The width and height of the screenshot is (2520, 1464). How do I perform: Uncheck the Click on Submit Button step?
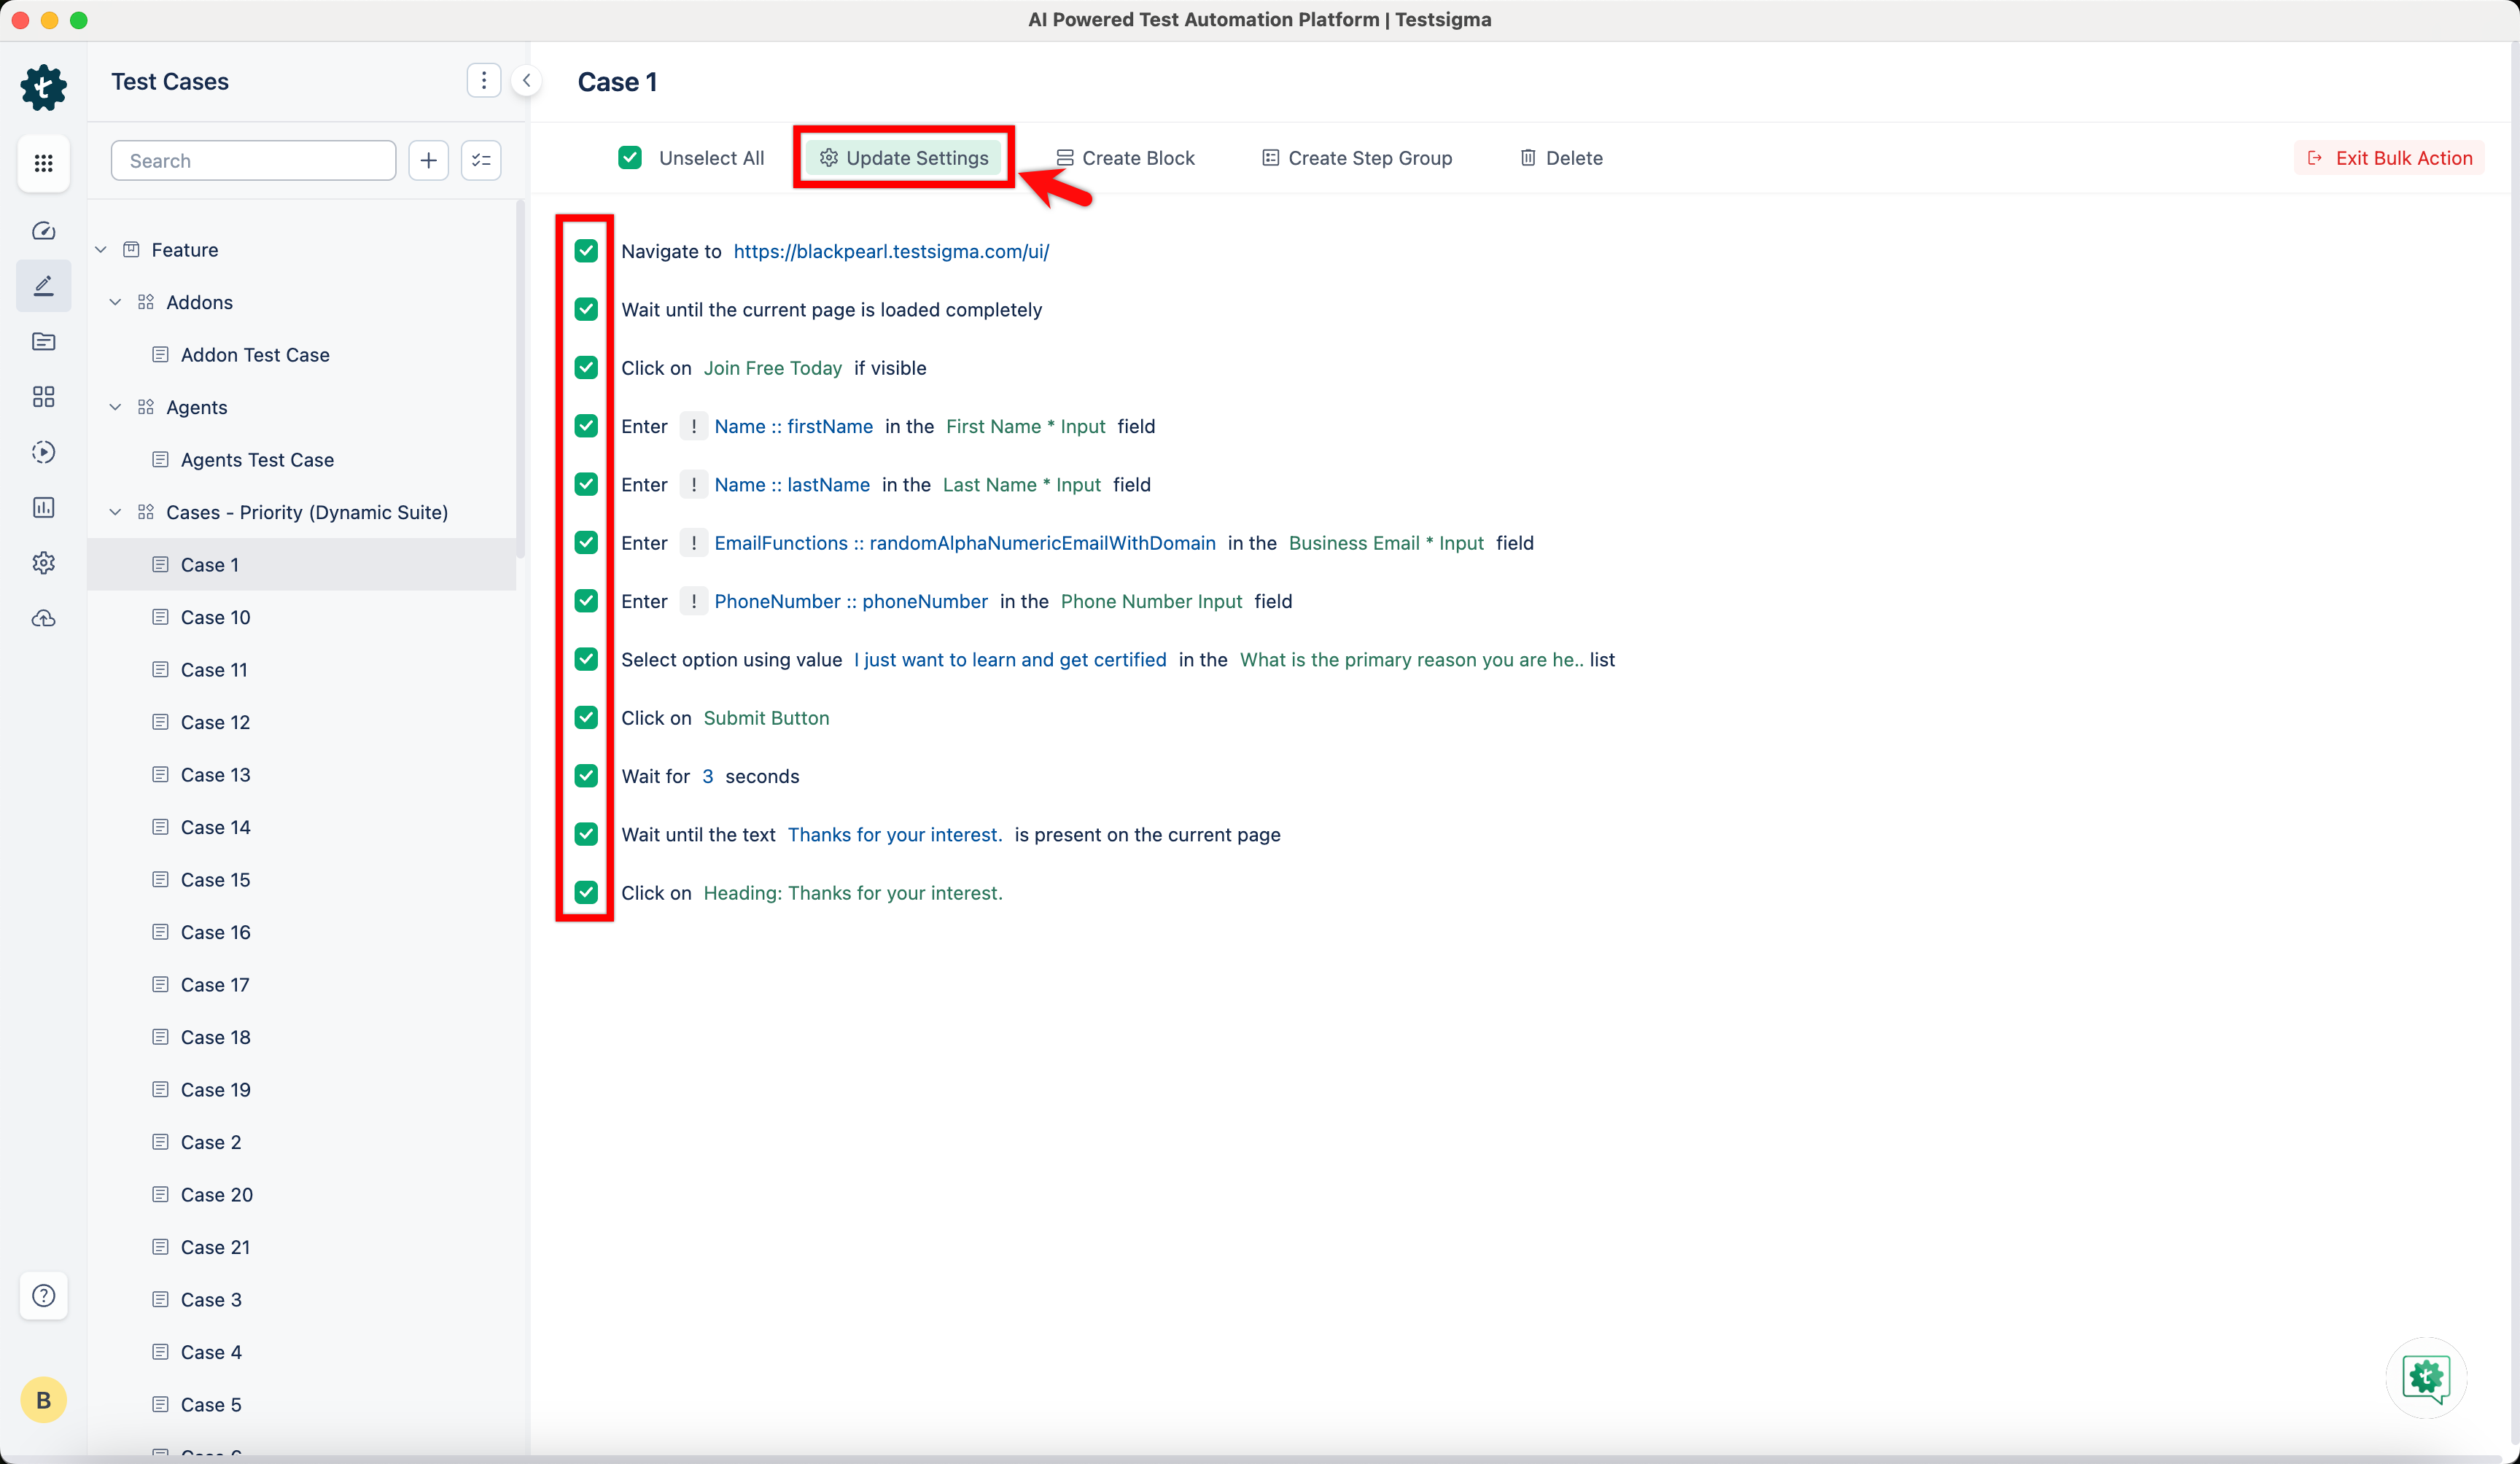point(586,718)
